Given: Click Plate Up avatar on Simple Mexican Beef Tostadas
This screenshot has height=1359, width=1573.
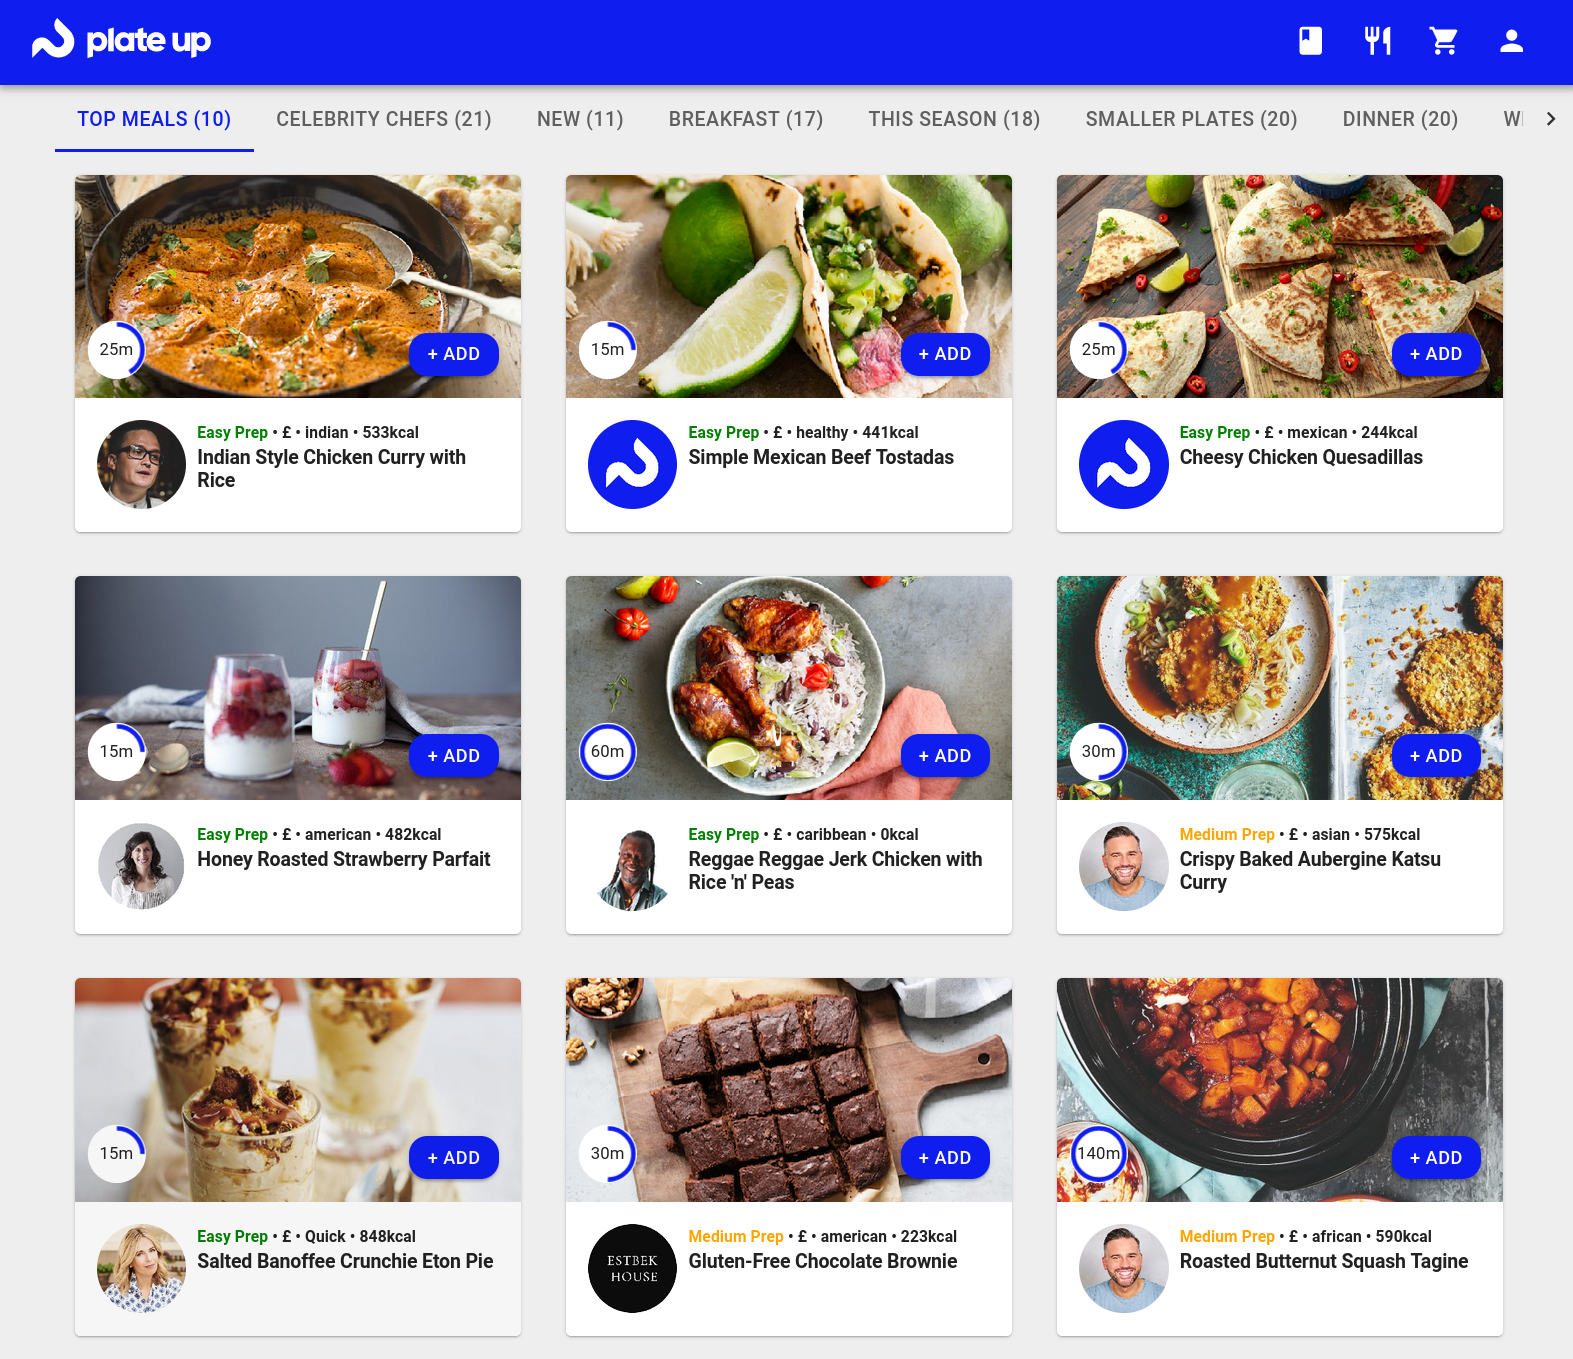Looking at the screenshot, I should 632,464.
